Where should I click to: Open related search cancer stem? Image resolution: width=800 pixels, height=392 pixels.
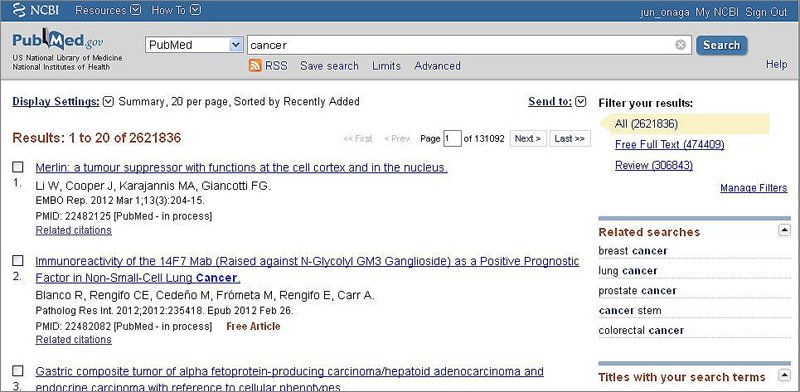point(630,310)
